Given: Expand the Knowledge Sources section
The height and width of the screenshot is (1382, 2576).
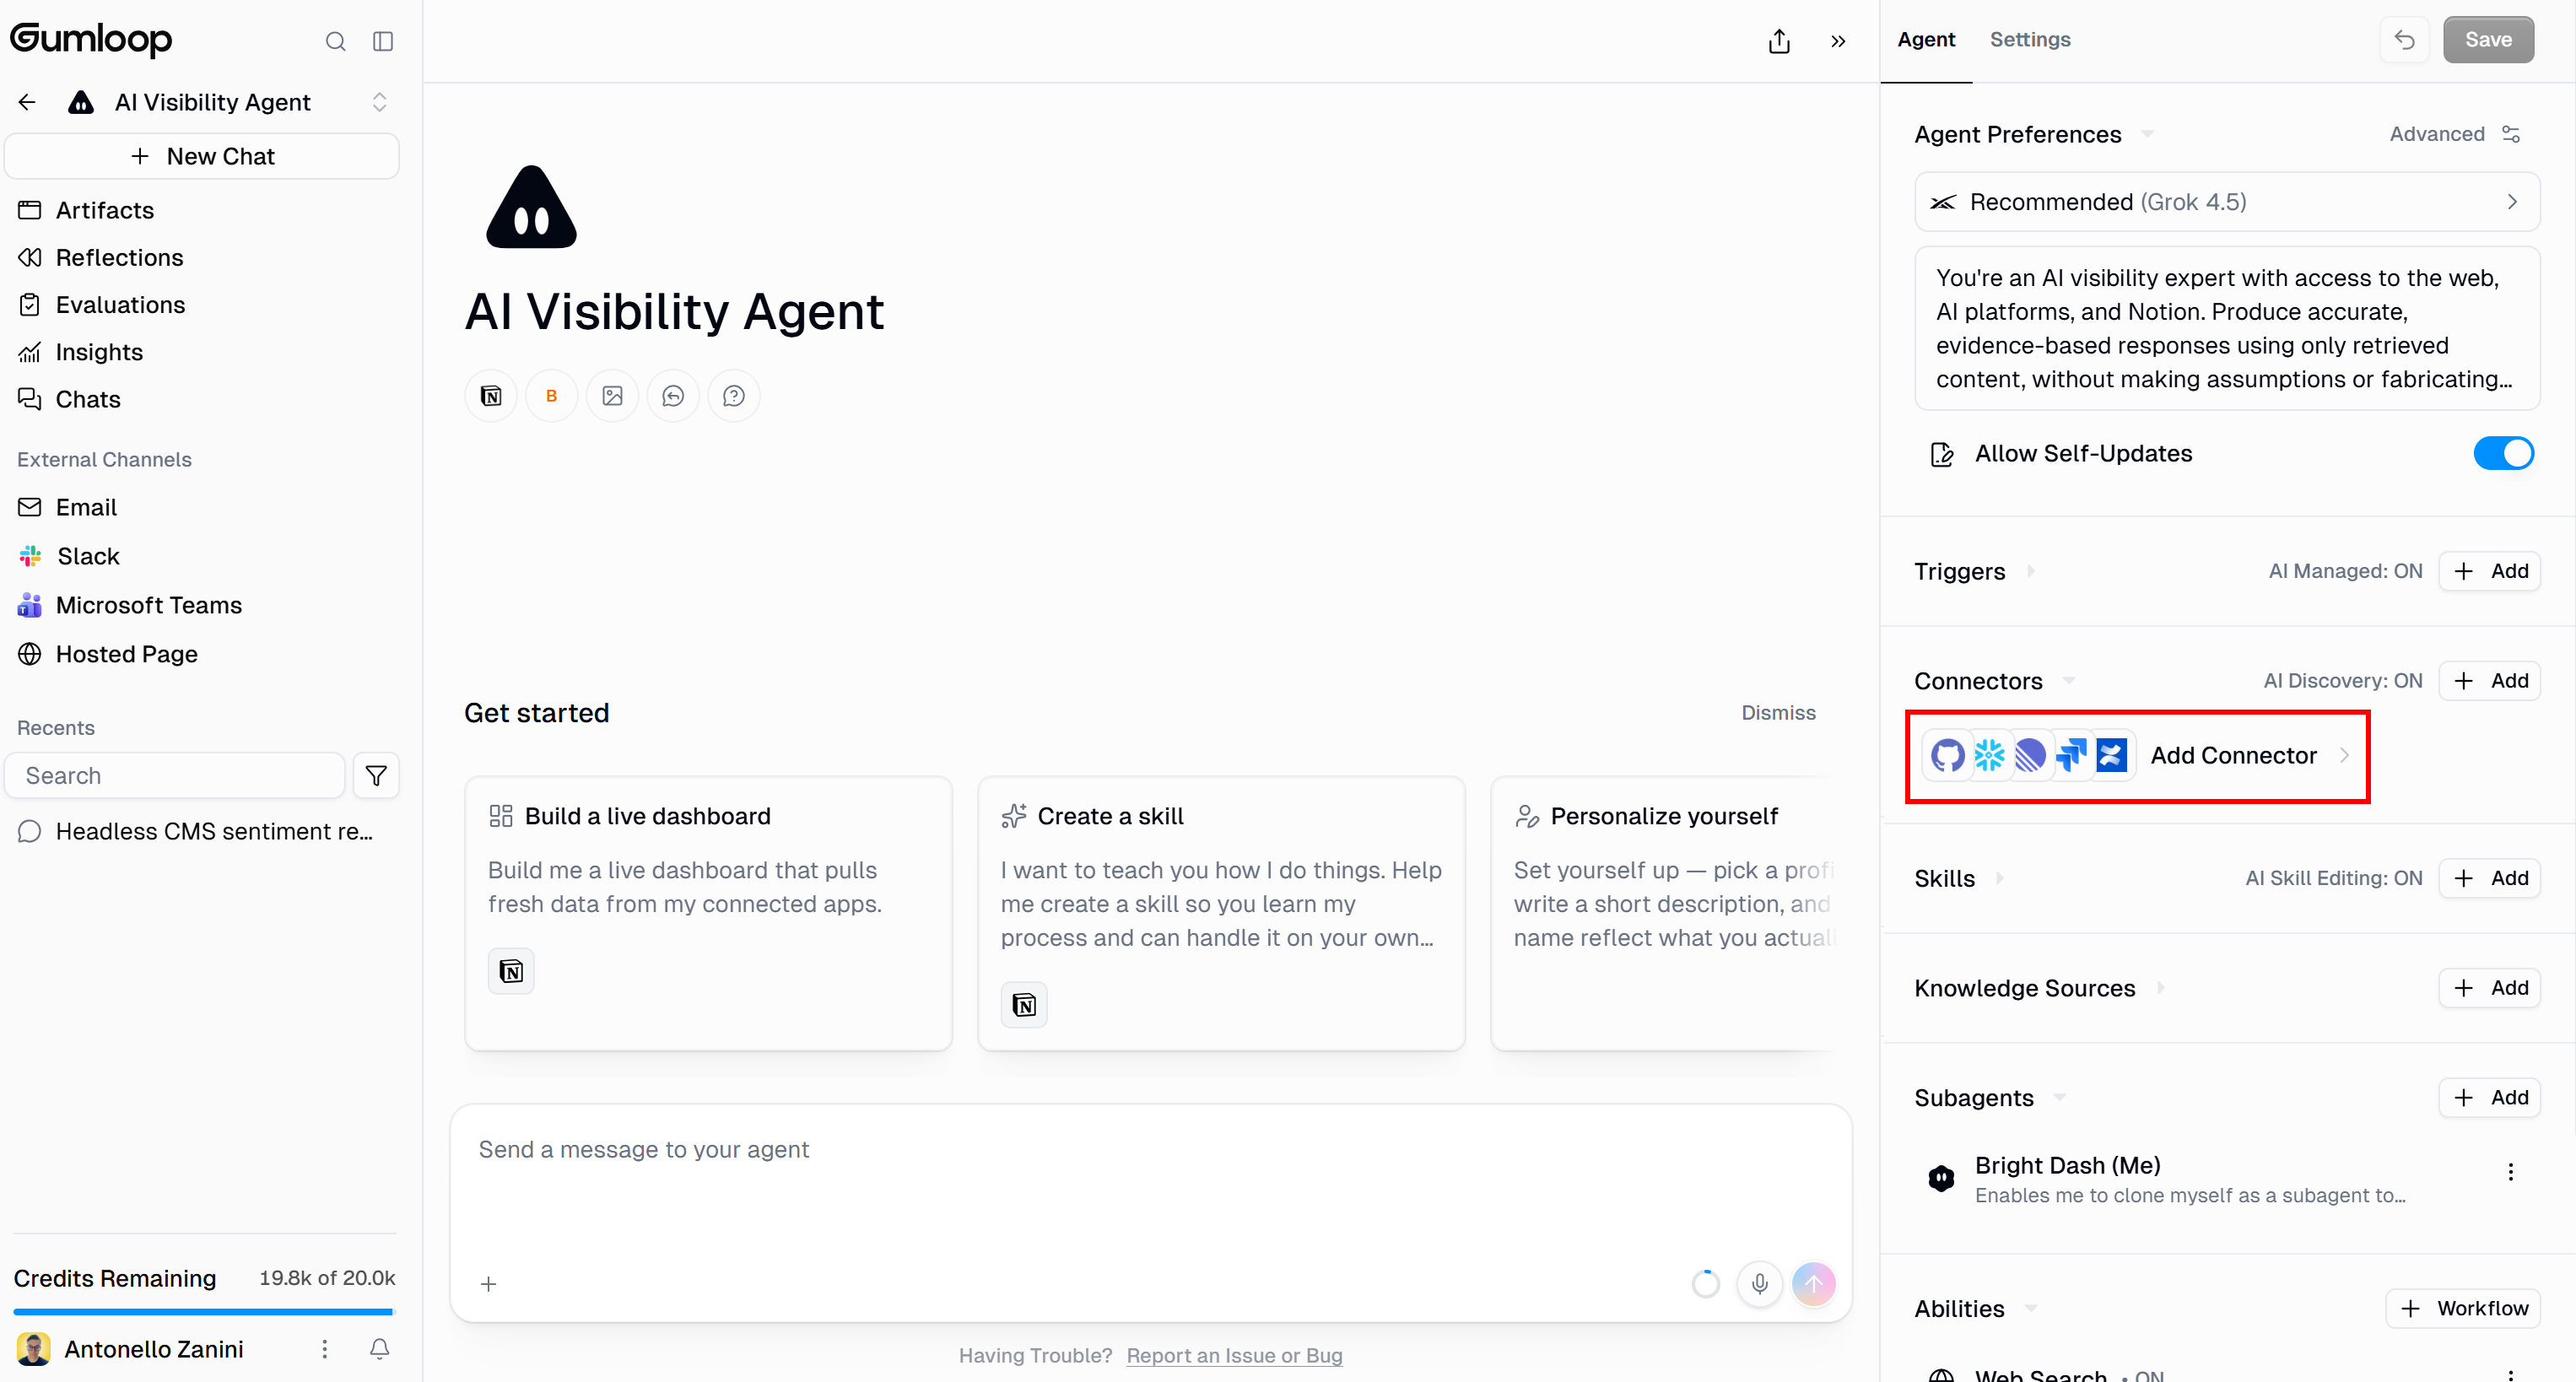Looking at the screenshot, I should (2160, 988).
